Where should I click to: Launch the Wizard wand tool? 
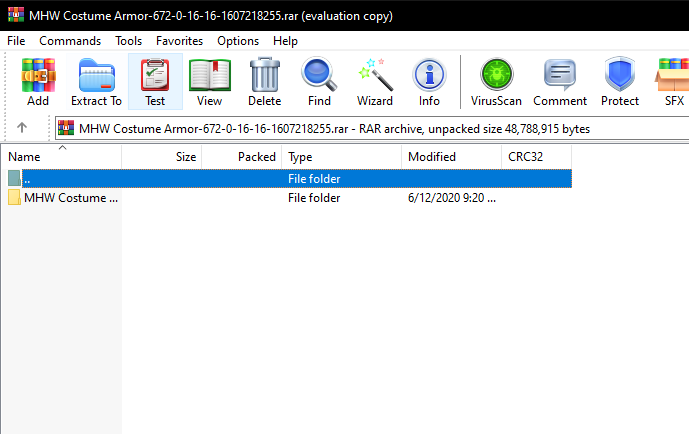tap(375, 82)
